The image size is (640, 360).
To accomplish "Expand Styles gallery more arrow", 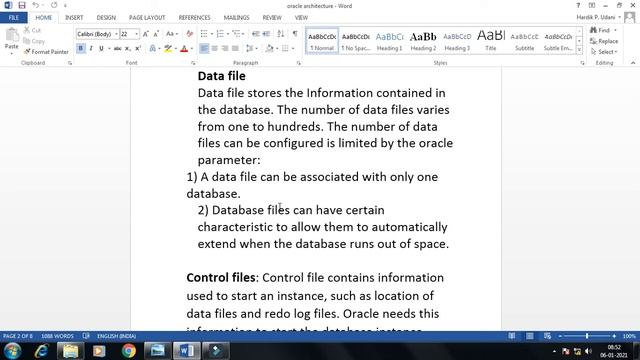I will point(579,49).
